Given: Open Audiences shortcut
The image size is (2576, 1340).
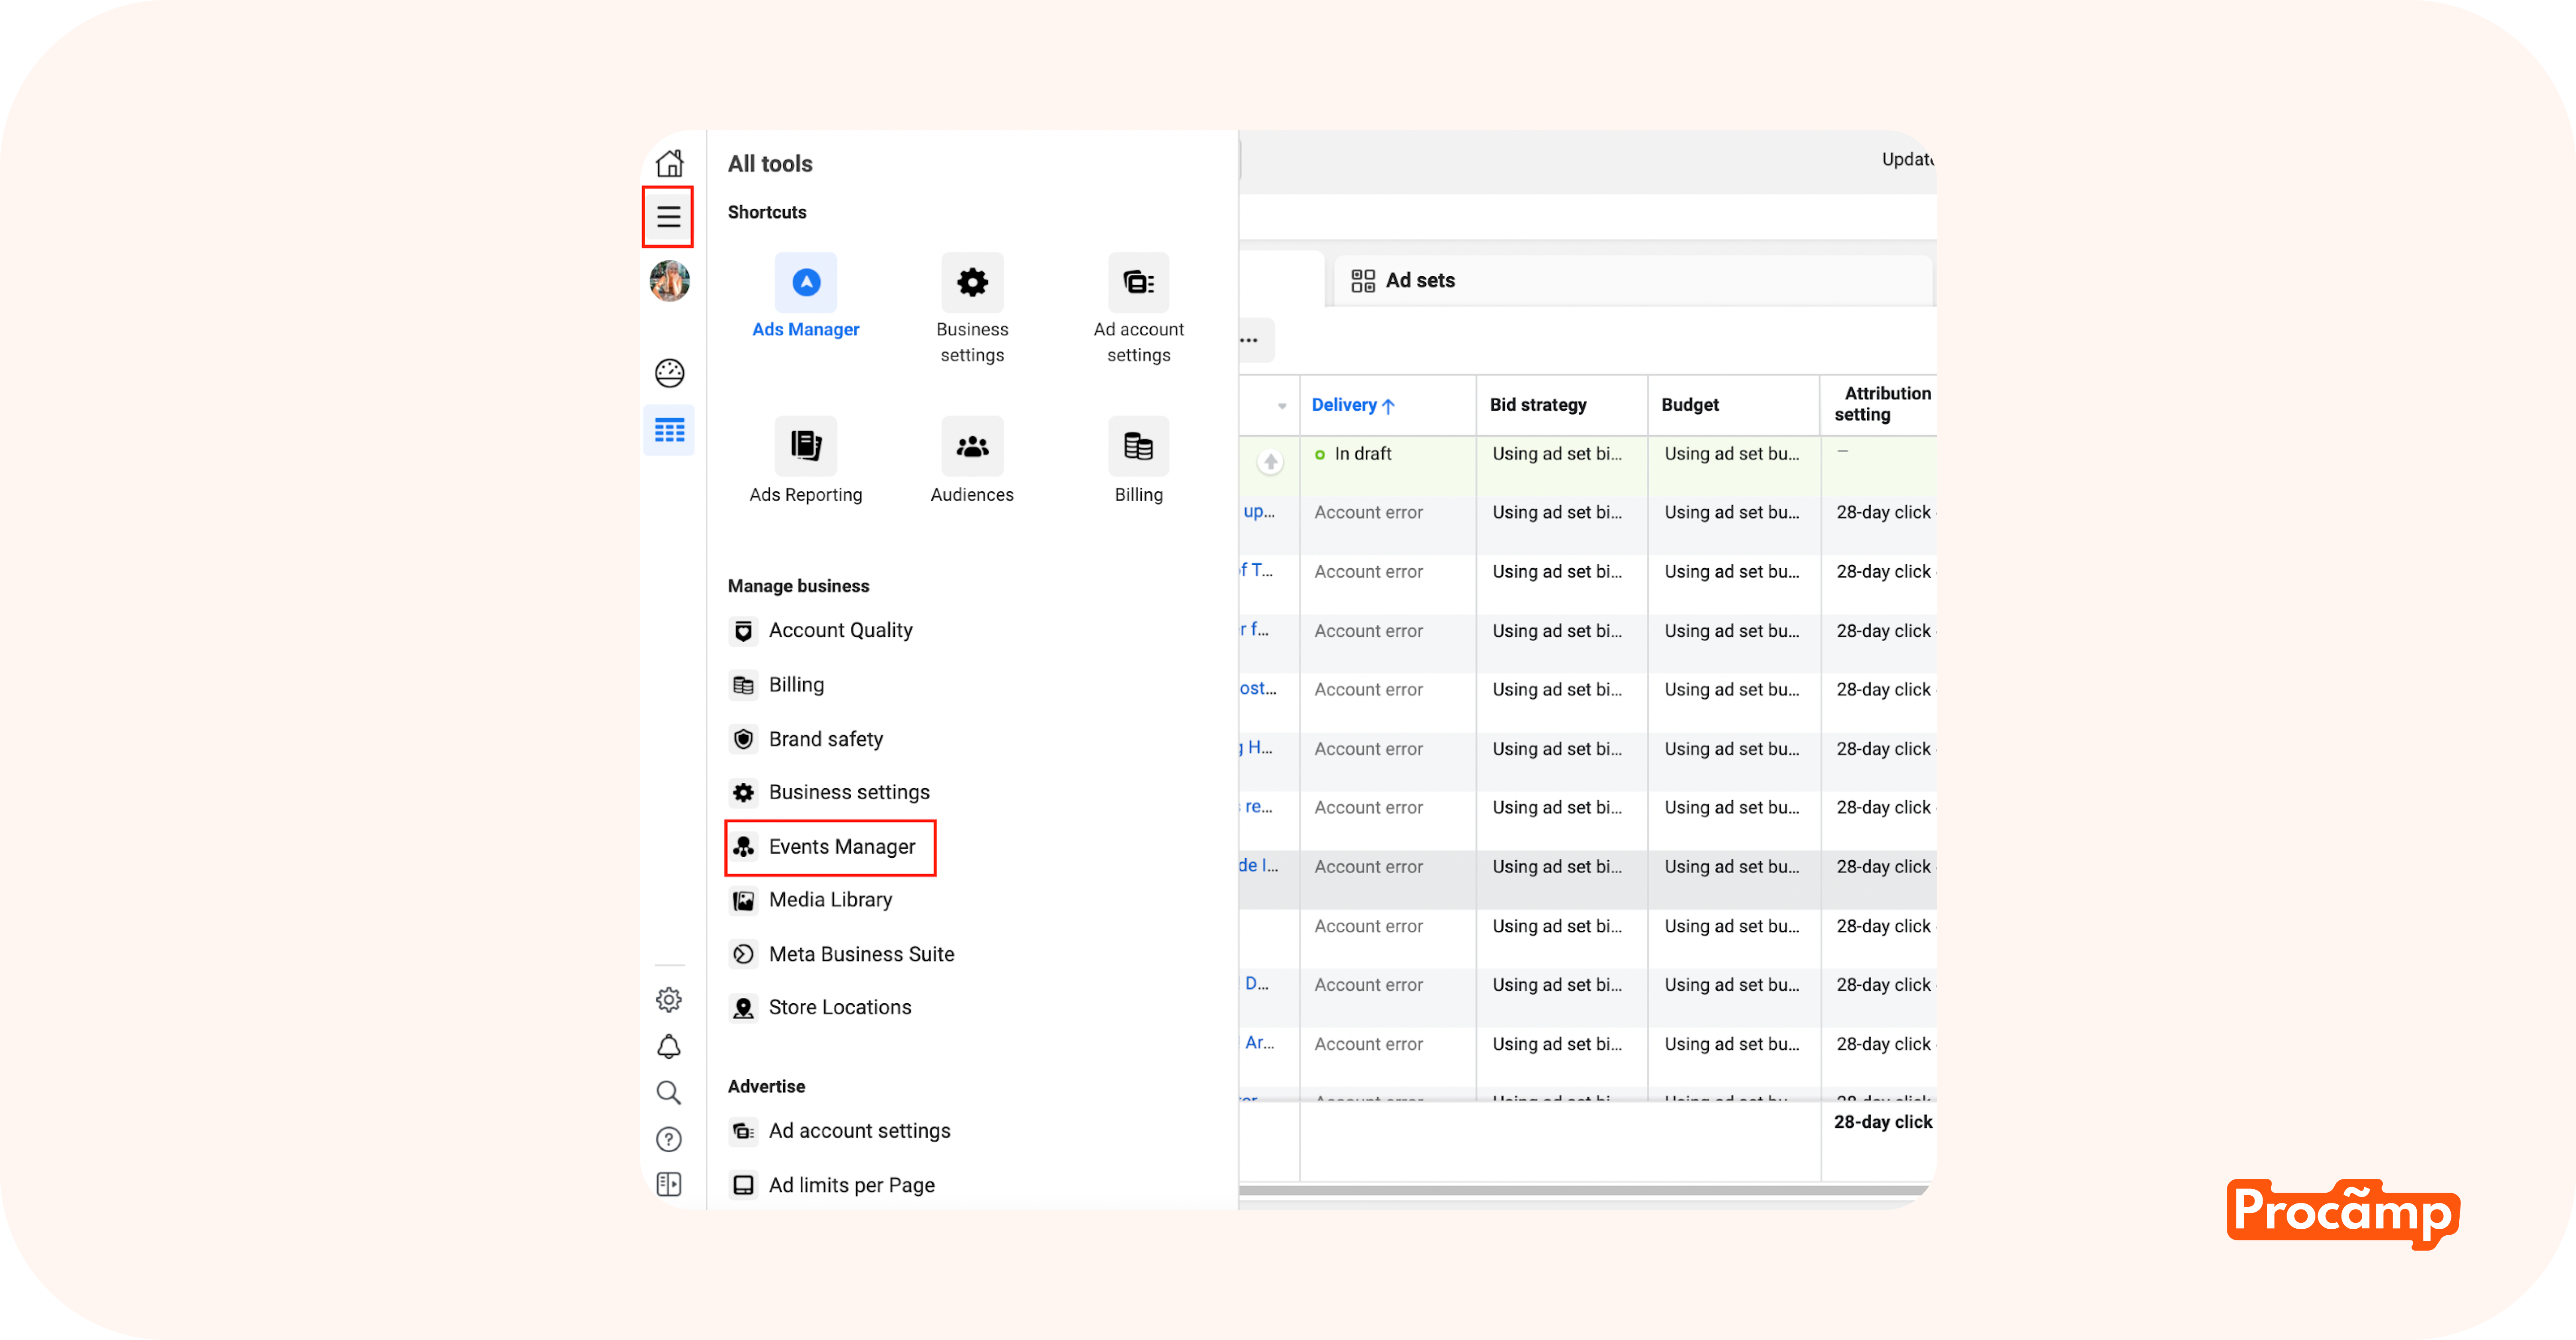Looking at the screenshot, I should coord(972,461).
